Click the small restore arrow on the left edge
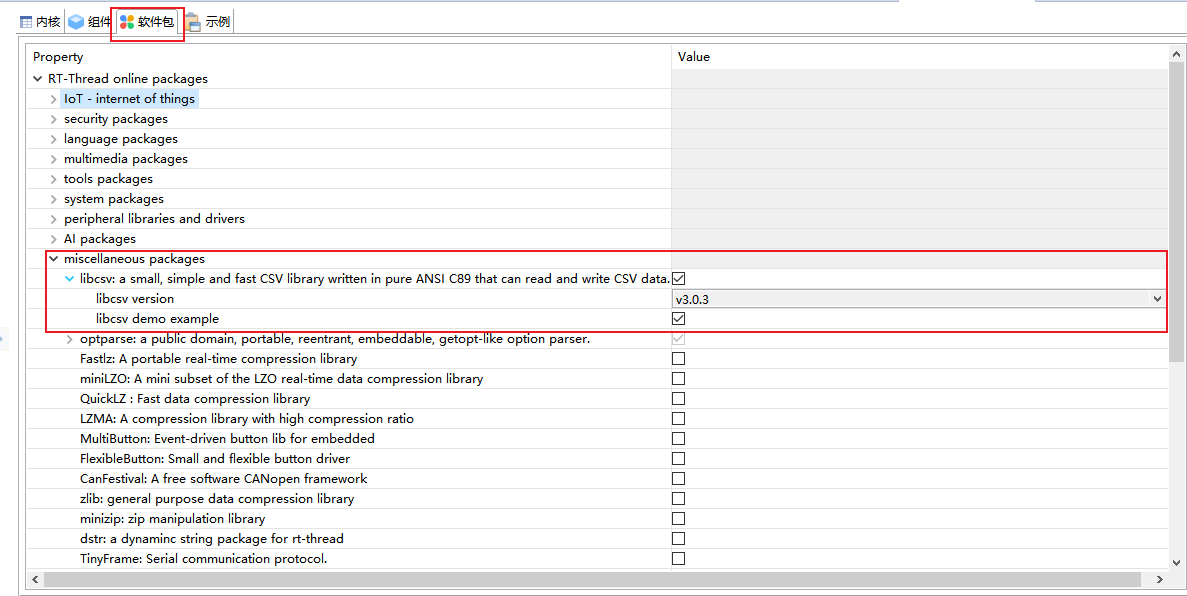The image size is (1187, 596). tap(4, 337)
